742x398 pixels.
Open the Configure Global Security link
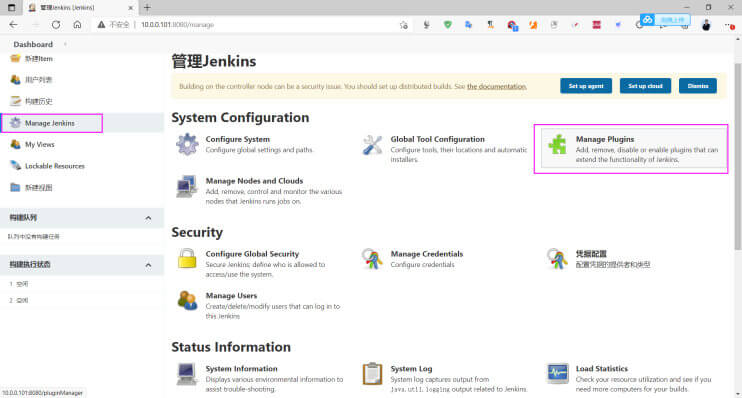252,254
